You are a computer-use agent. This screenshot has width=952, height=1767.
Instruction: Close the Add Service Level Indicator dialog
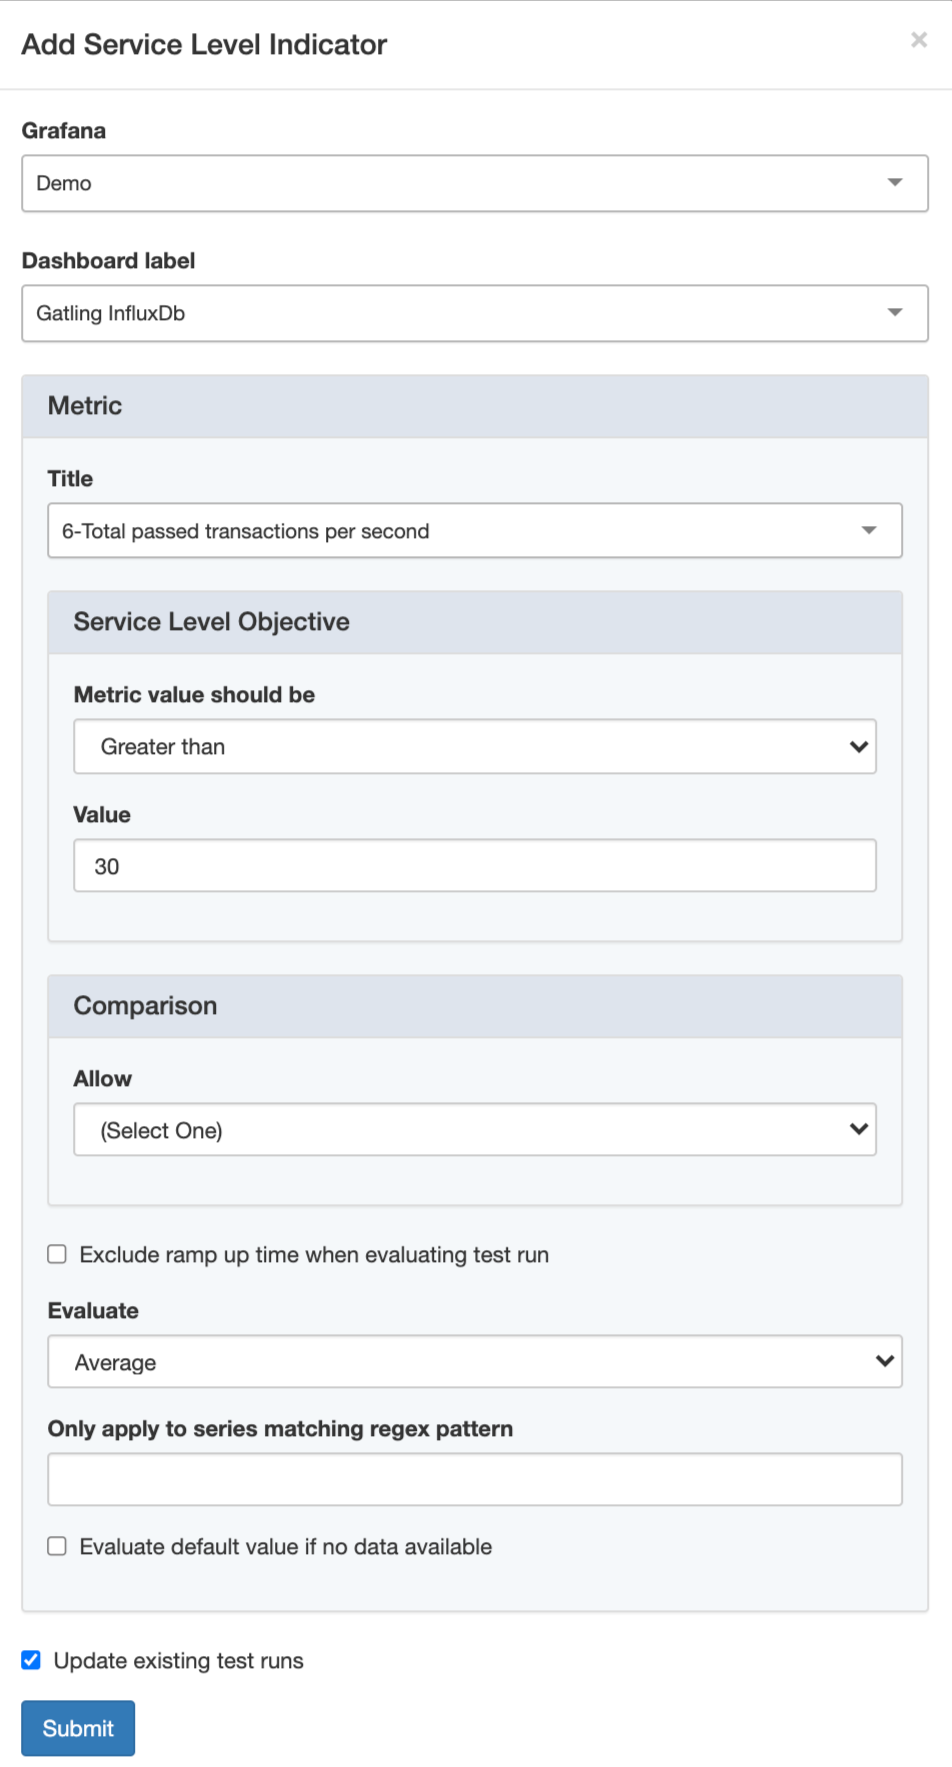pos(918,40)
